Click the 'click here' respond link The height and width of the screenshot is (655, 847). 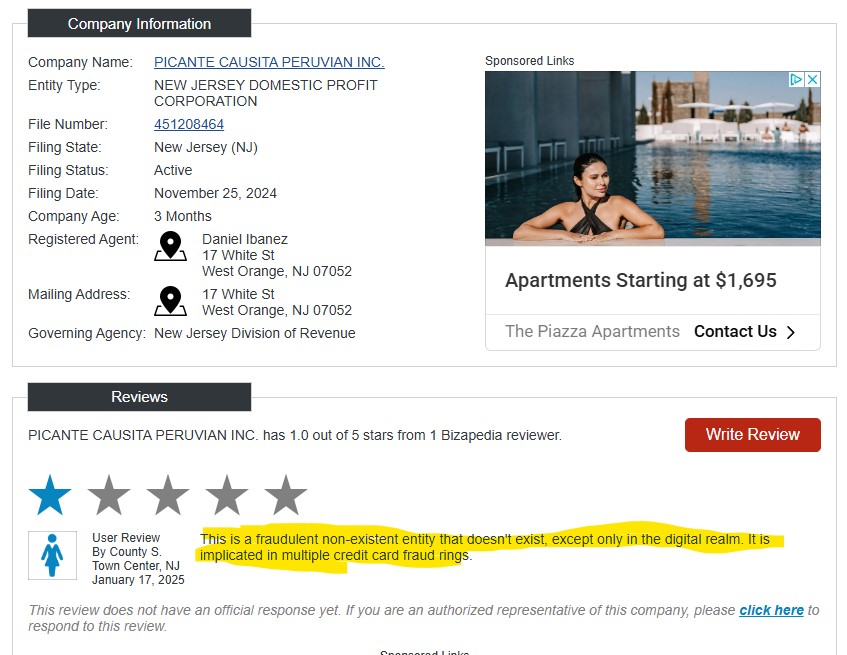click(x=771, y=610)
